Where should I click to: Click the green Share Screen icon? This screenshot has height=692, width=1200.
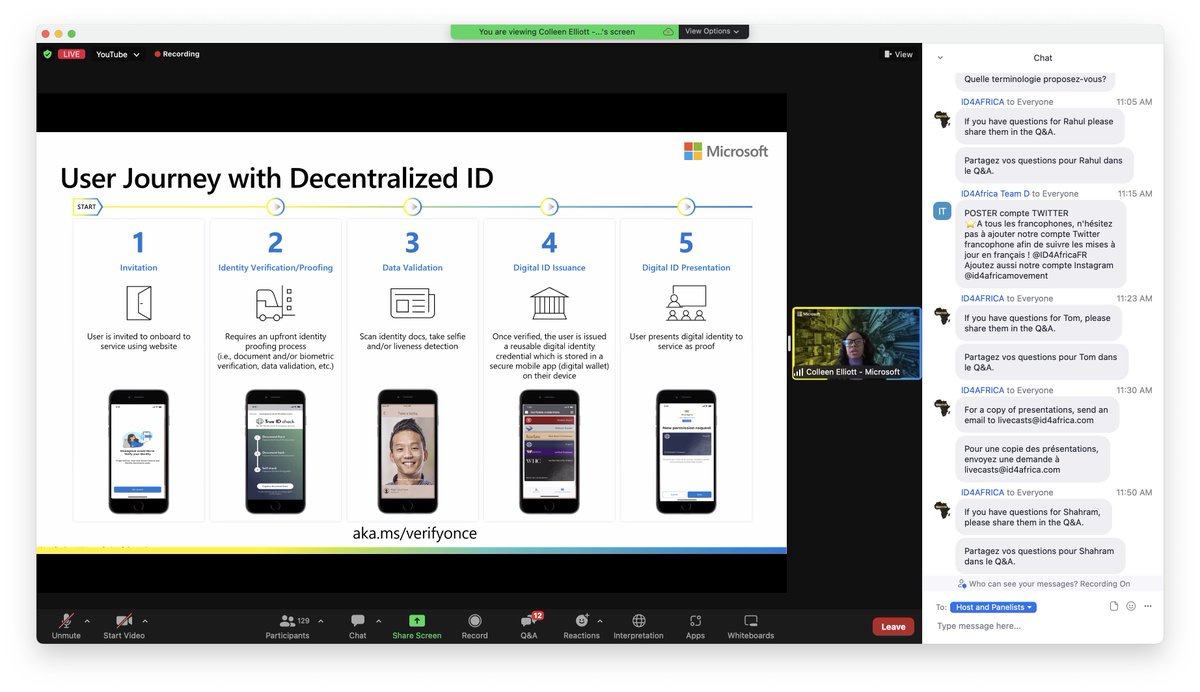click(417, 621)
